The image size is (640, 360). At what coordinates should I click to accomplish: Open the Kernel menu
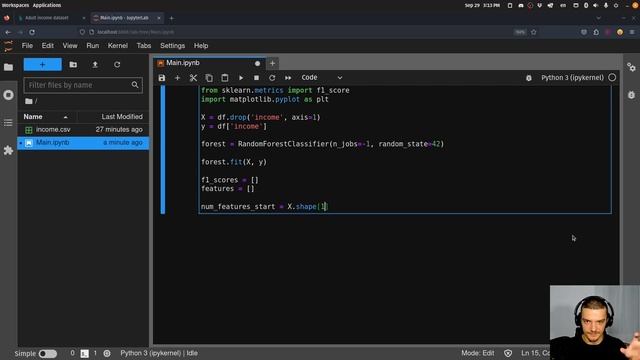tap(118, 46)
